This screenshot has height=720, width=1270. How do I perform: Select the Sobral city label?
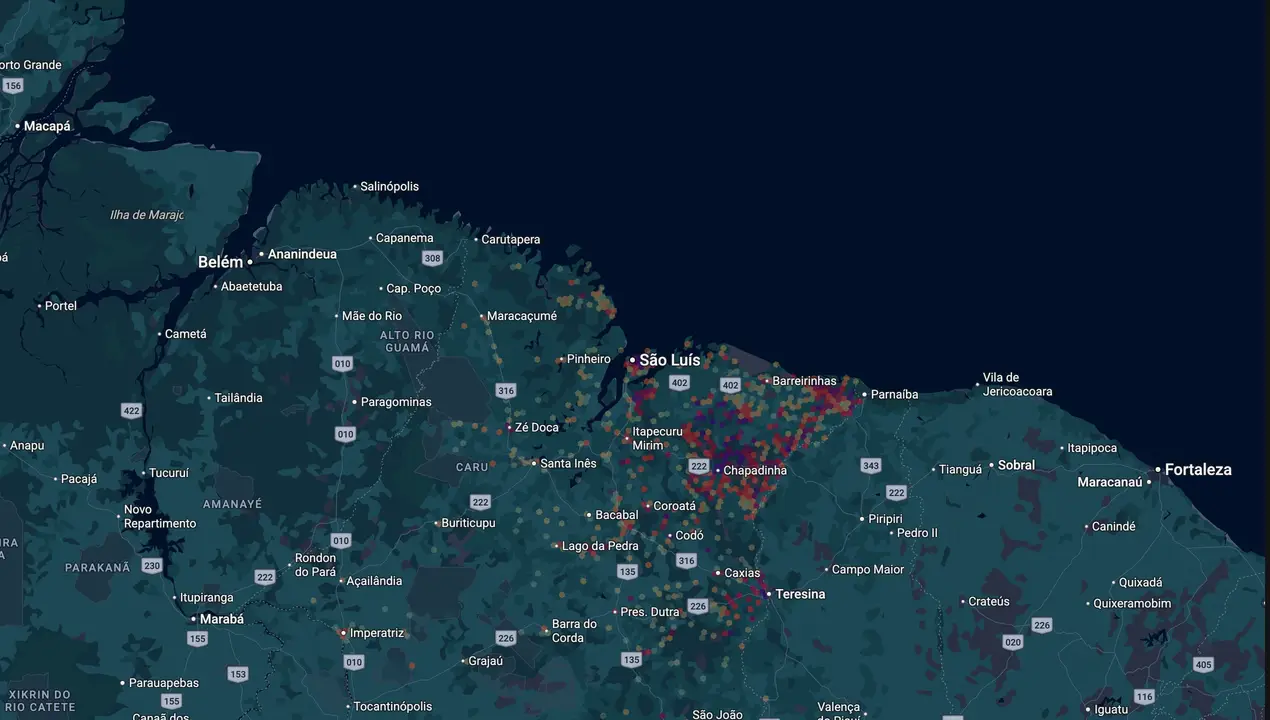pos(1017,465)
